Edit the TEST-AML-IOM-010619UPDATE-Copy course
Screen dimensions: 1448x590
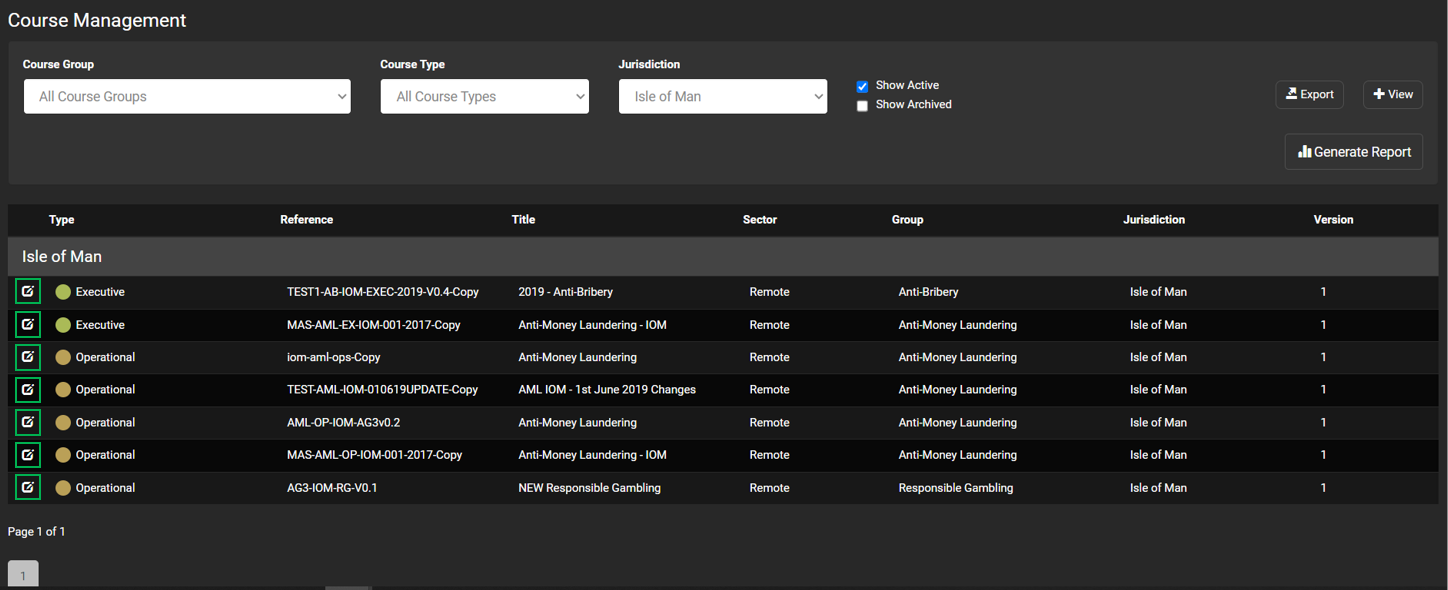[x=28, y=390]
